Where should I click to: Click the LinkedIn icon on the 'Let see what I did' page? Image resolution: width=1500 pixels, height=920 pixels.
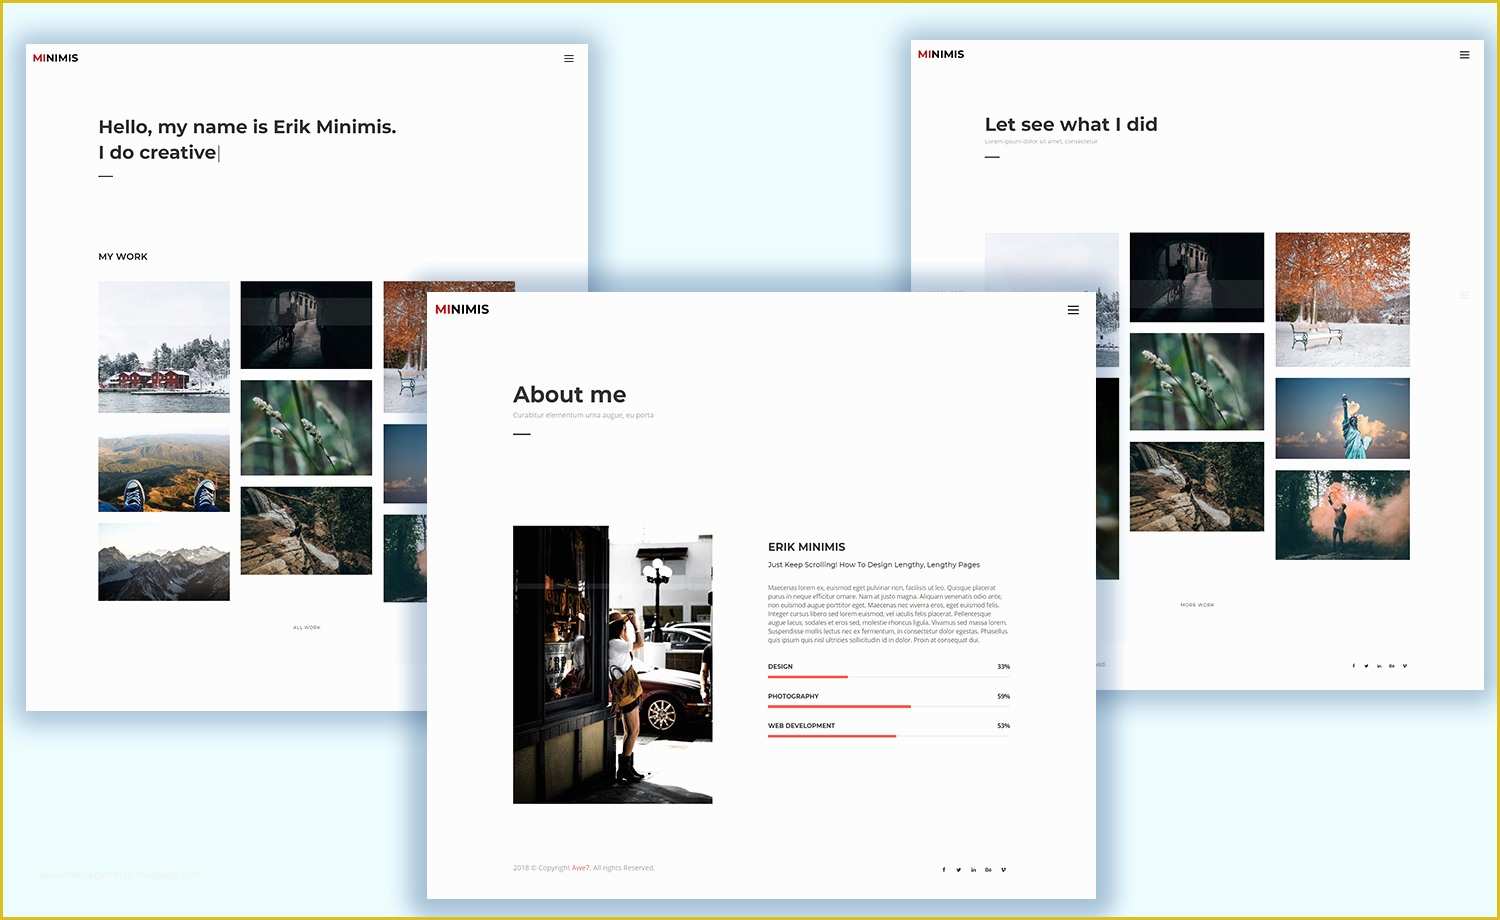click(x=1378, y=665)
